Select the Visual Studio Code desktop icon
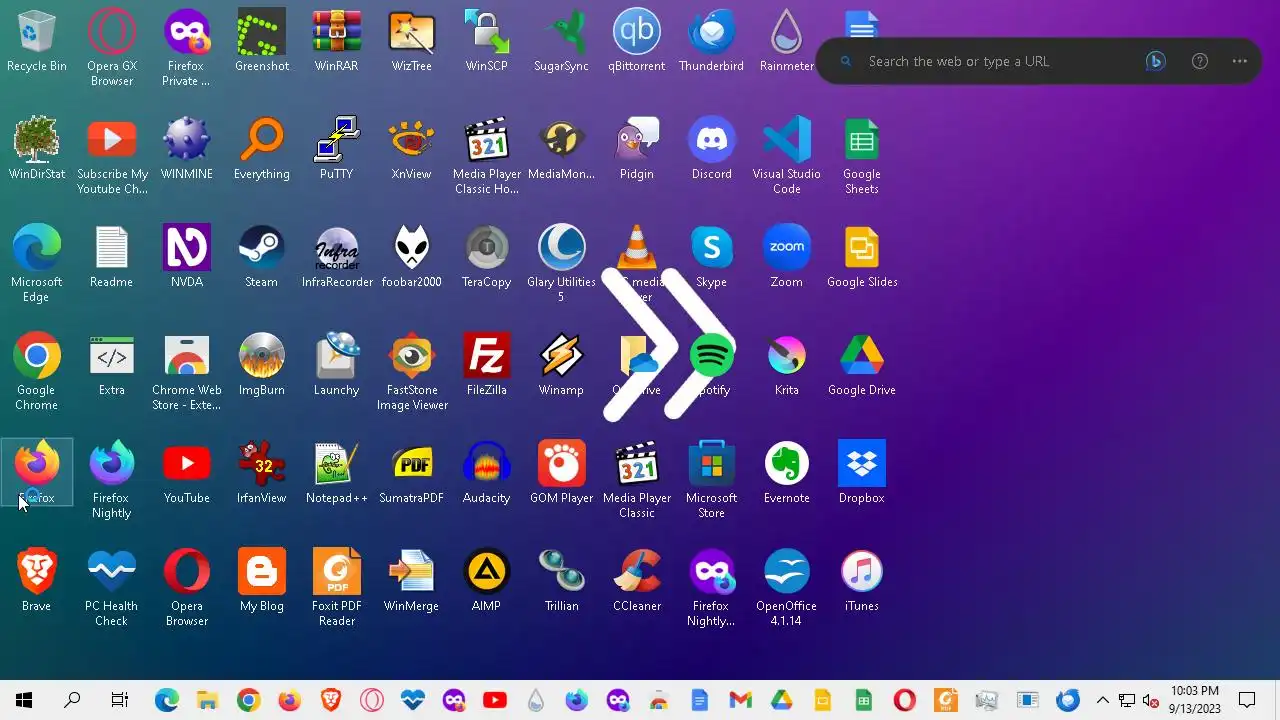This screenshot has width=1280, height=720. [x=786, y=156]
